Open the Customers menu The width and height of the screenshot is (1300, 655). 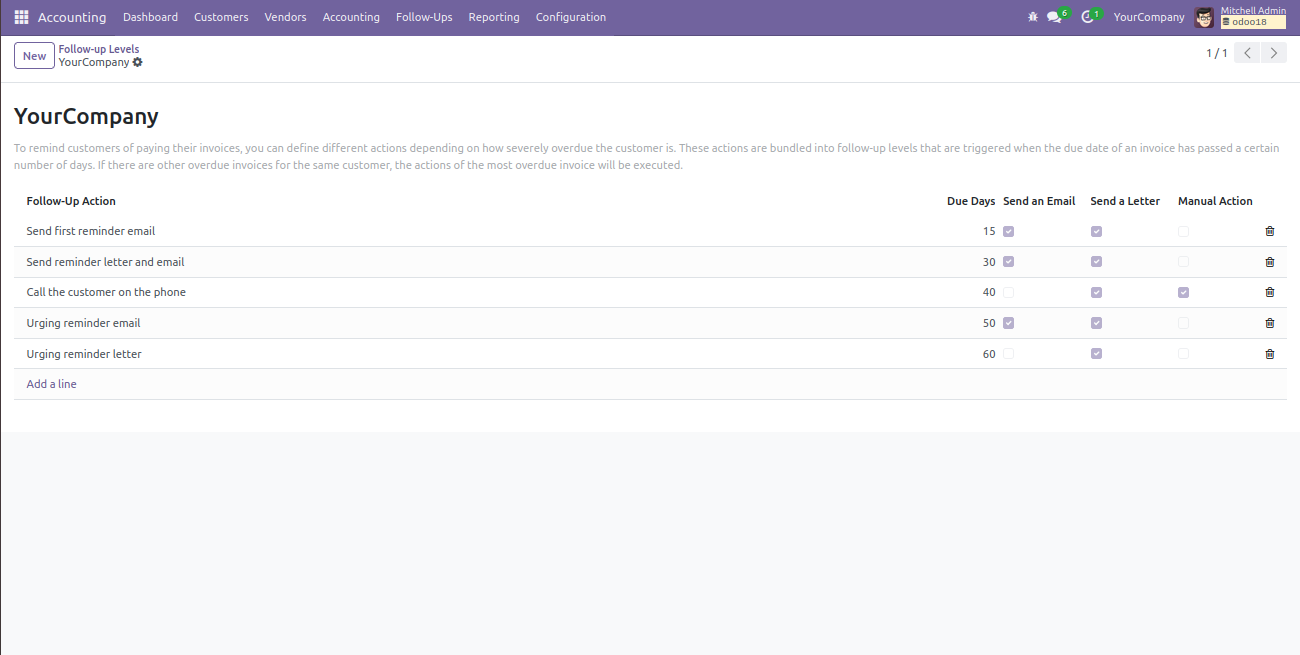click(221, 17)
